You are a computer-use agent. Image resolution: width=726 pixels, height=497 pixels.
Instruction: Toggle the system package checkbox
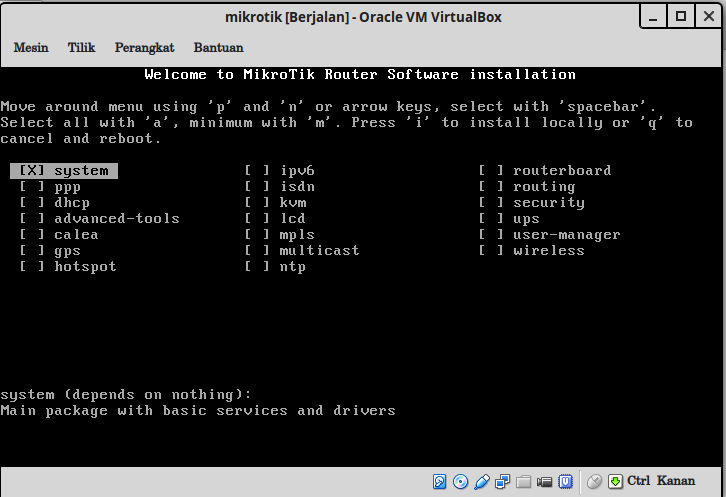coord(31,170)
